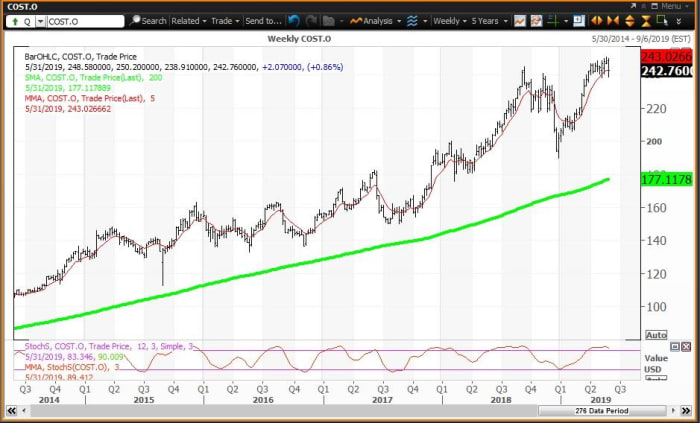Open the Menu dropdown in title bar
700x423 pixels.
point(675,6)
